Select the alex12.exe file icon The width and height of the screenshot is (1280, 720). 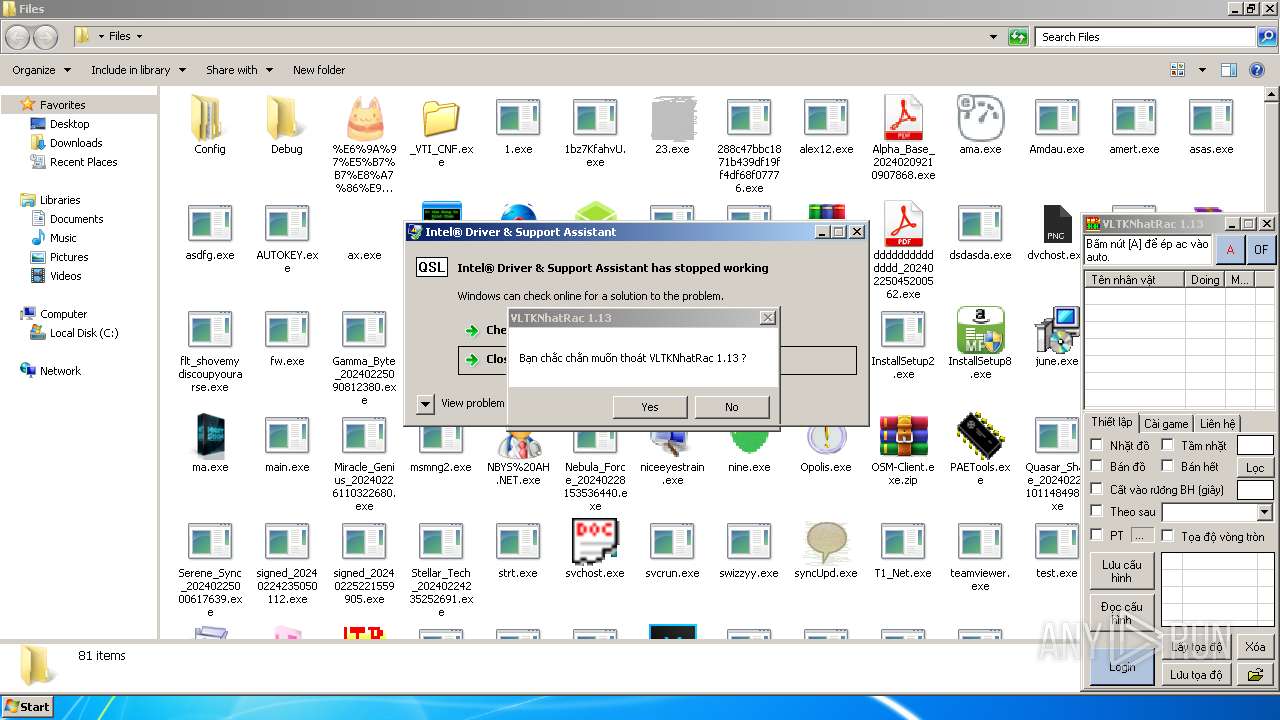pyautogui.click(x=826, y=118)
